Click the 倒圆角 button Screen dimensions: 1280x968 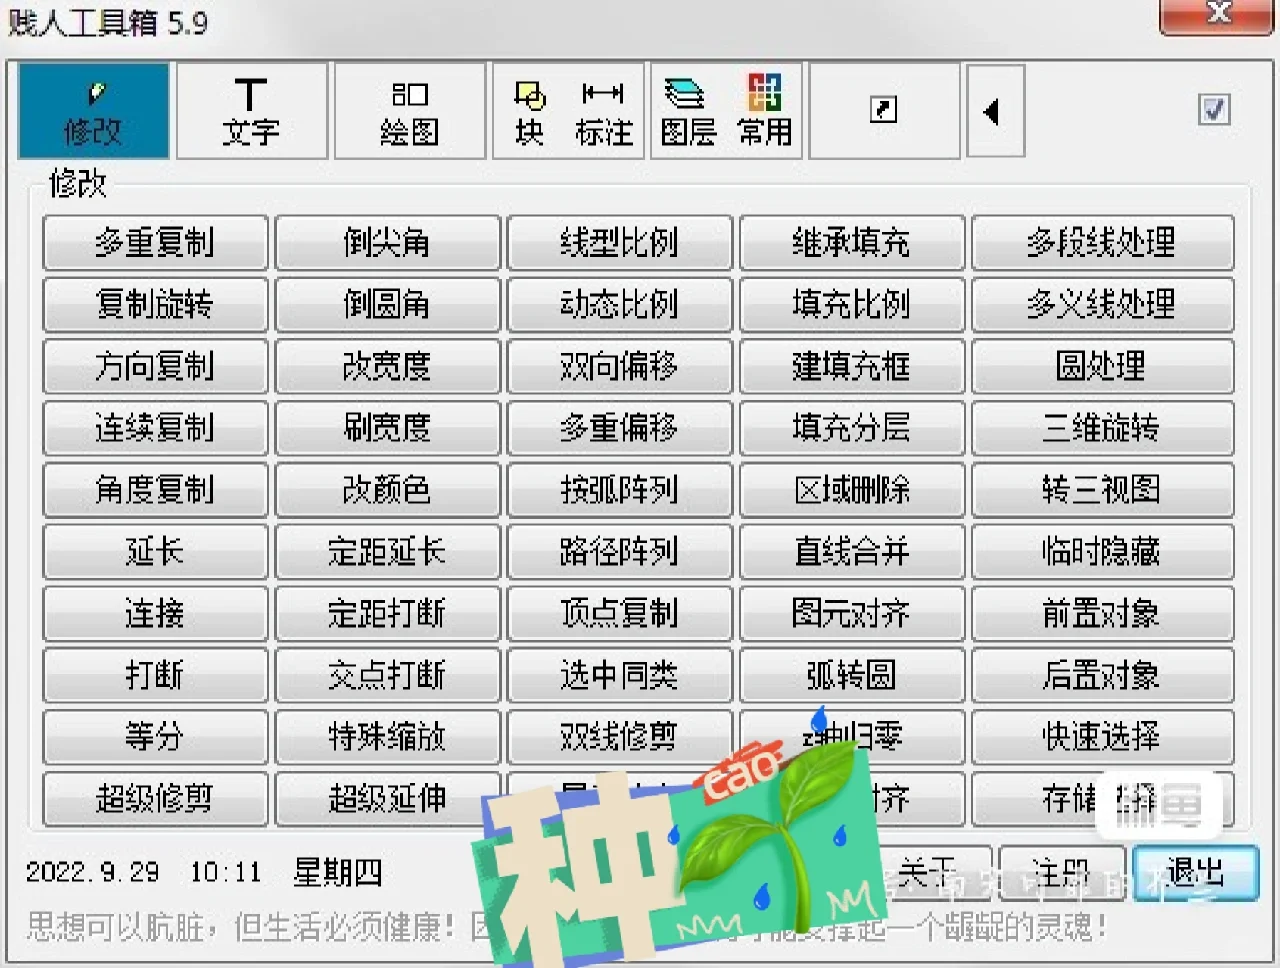pos(386,305)
